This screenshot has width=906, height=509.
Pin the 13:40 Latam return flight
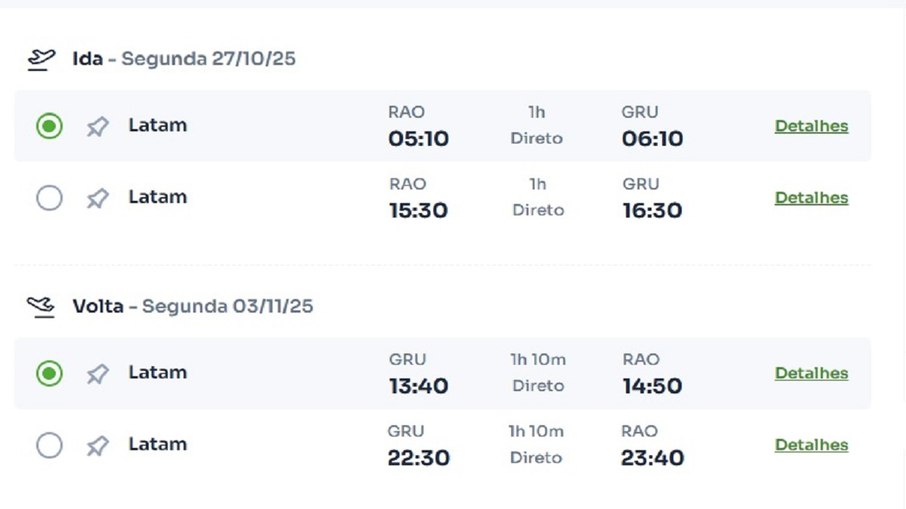pos(98,374)
